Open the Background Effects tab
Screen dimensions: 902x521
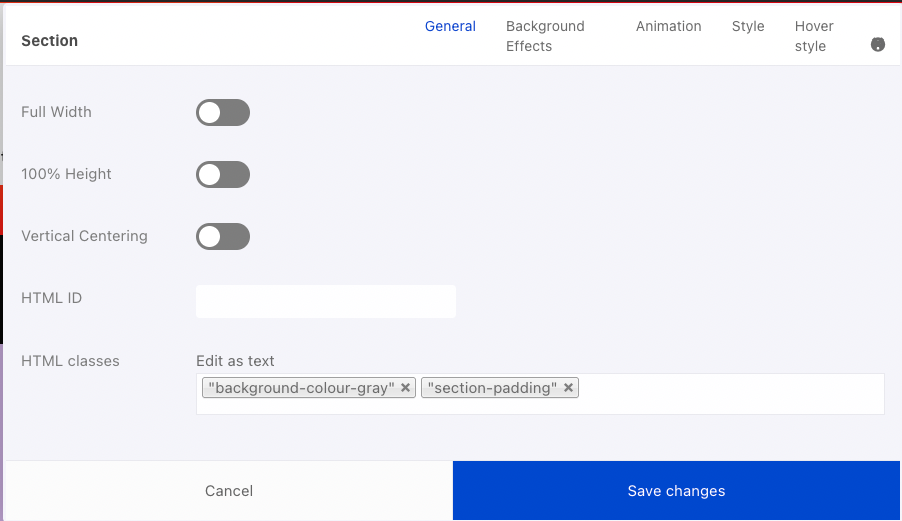pyautogui.click(x=545, y=36)
